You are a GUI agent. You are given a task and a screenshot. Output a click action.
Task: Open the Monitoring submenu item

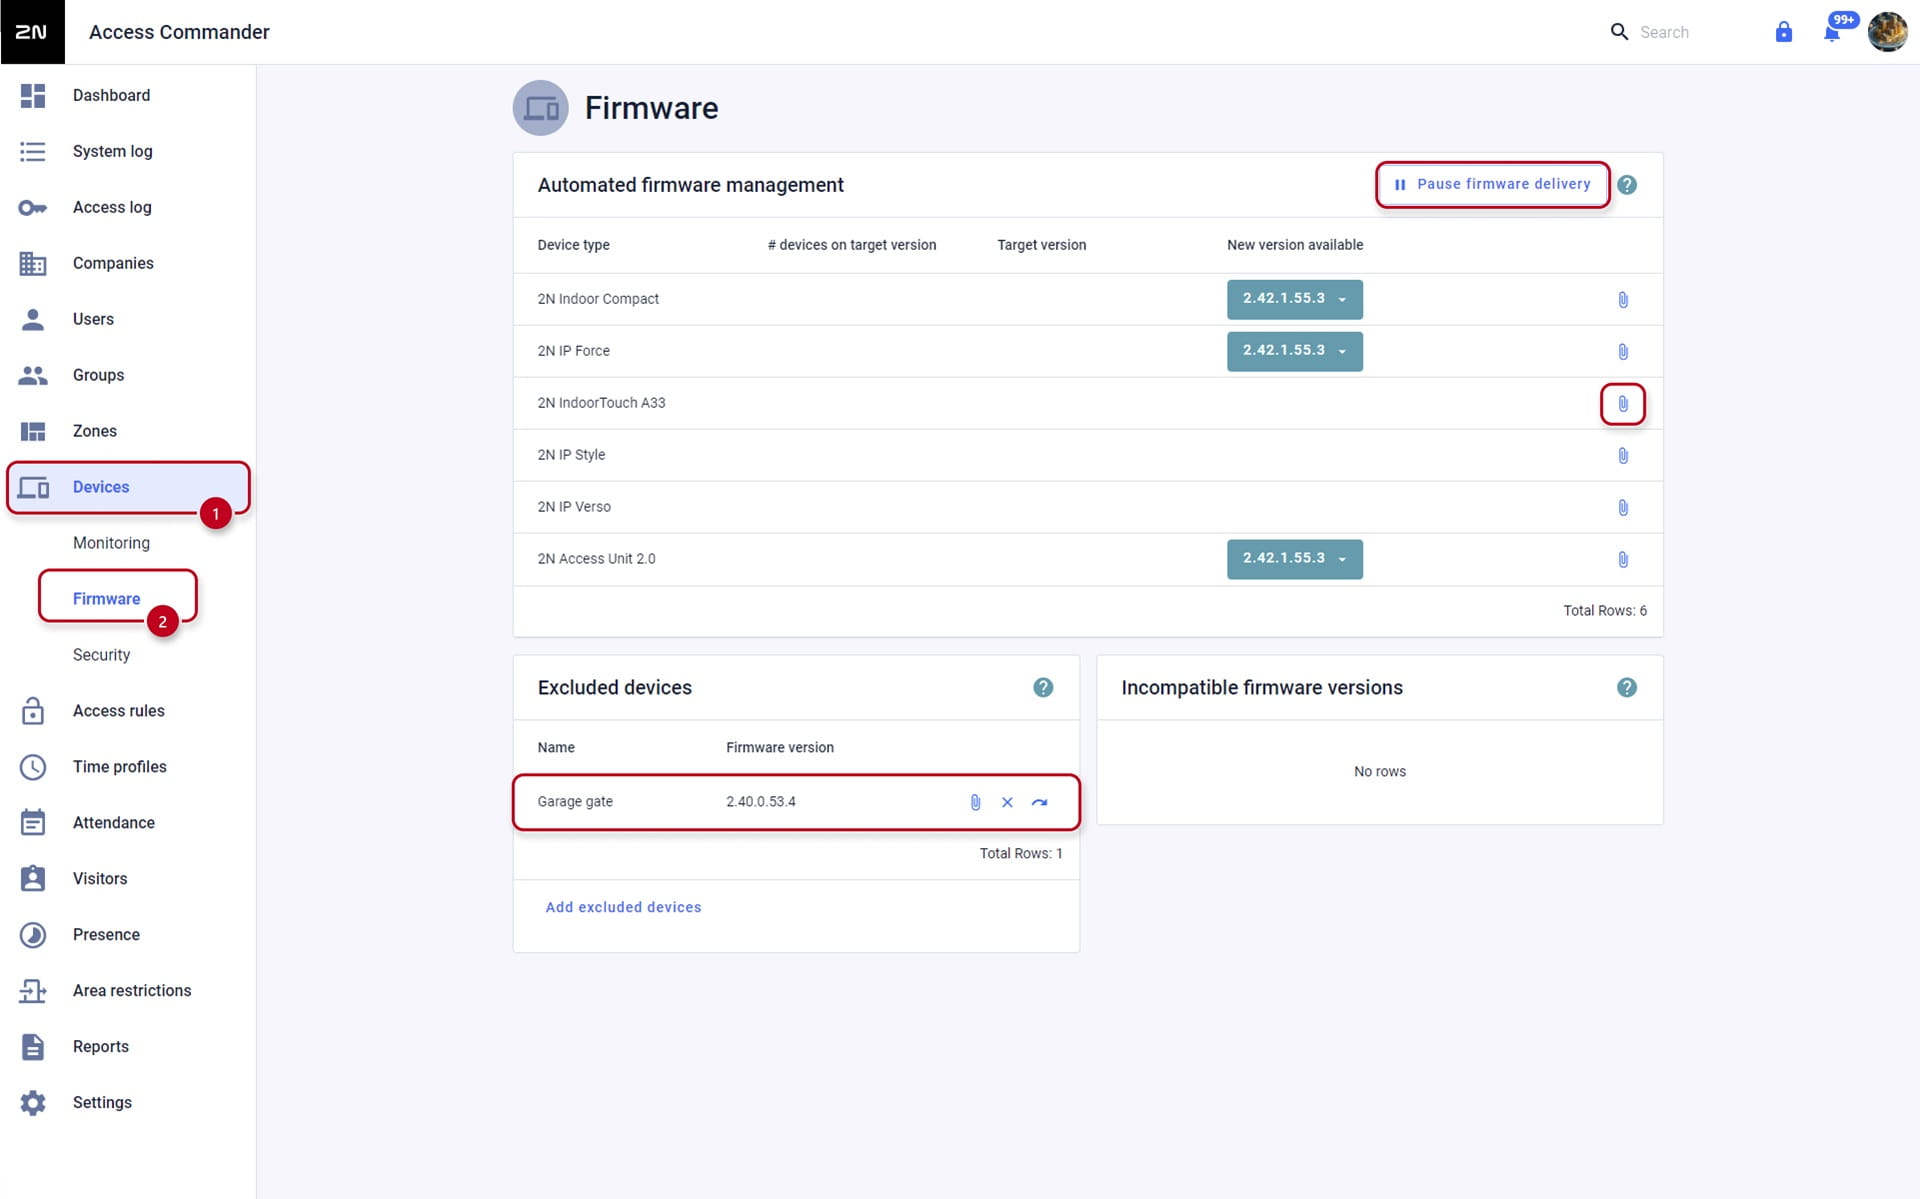(x=111, y=543)
